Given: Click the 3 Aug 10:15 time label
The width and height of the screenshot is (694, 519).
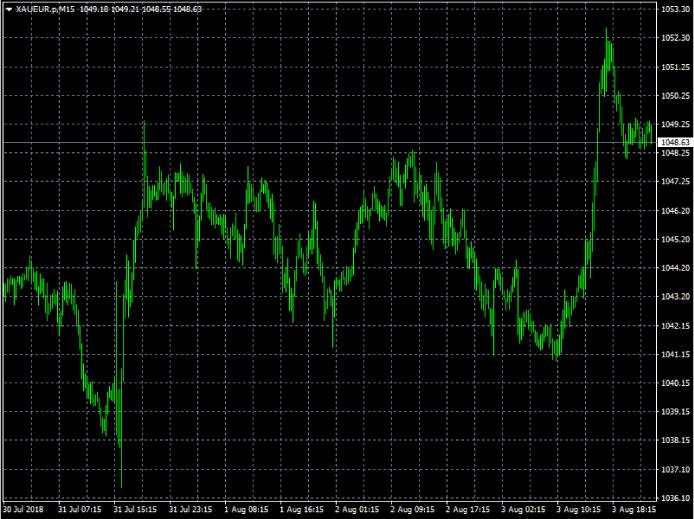Looking at the screenshot, I should pos(578,509).
